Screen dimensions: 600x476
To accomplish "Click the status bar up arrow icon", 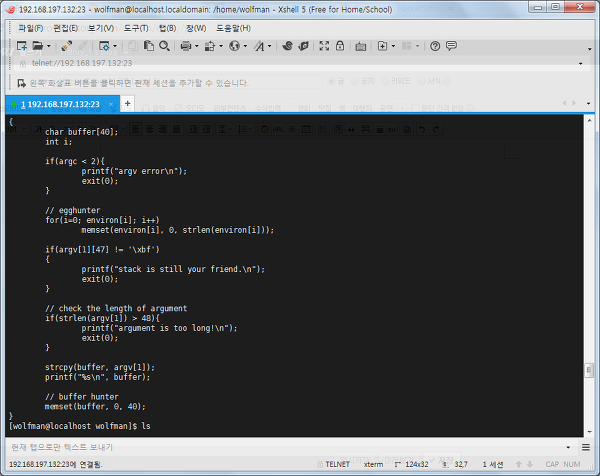I will click(x=518, y=464).
